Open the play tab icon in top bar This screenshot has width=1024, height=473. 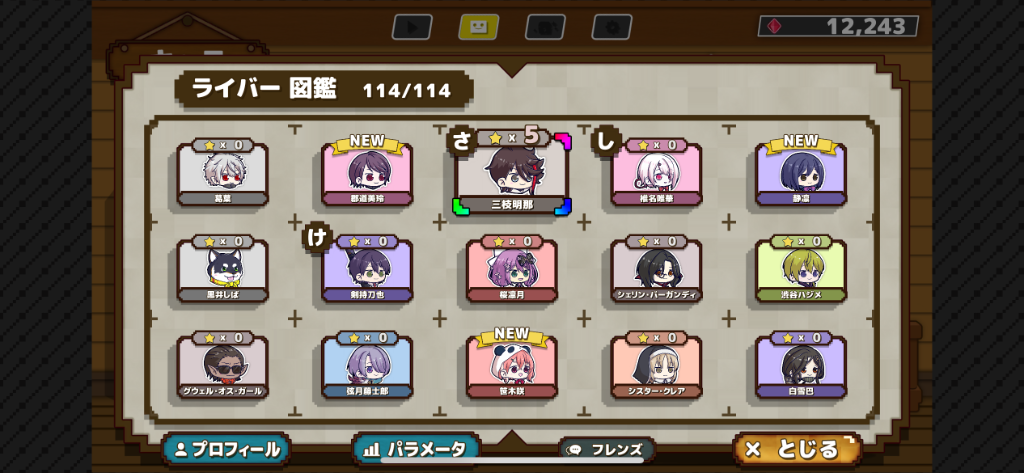(x=412, y=27)
